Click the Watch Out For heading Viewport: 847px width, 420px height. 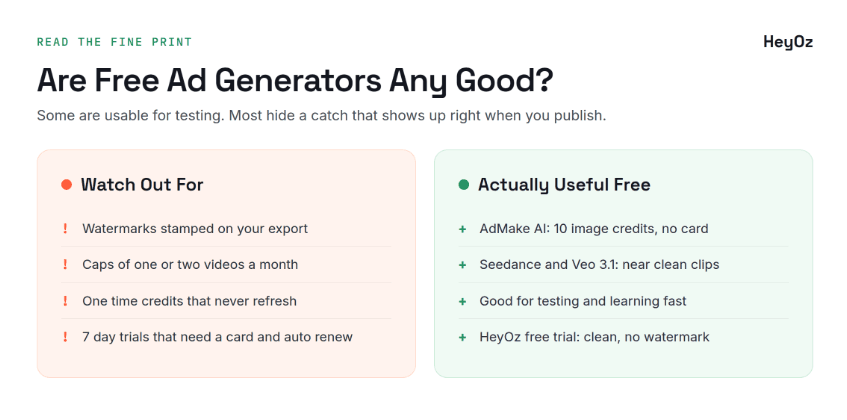pos(142,185)
